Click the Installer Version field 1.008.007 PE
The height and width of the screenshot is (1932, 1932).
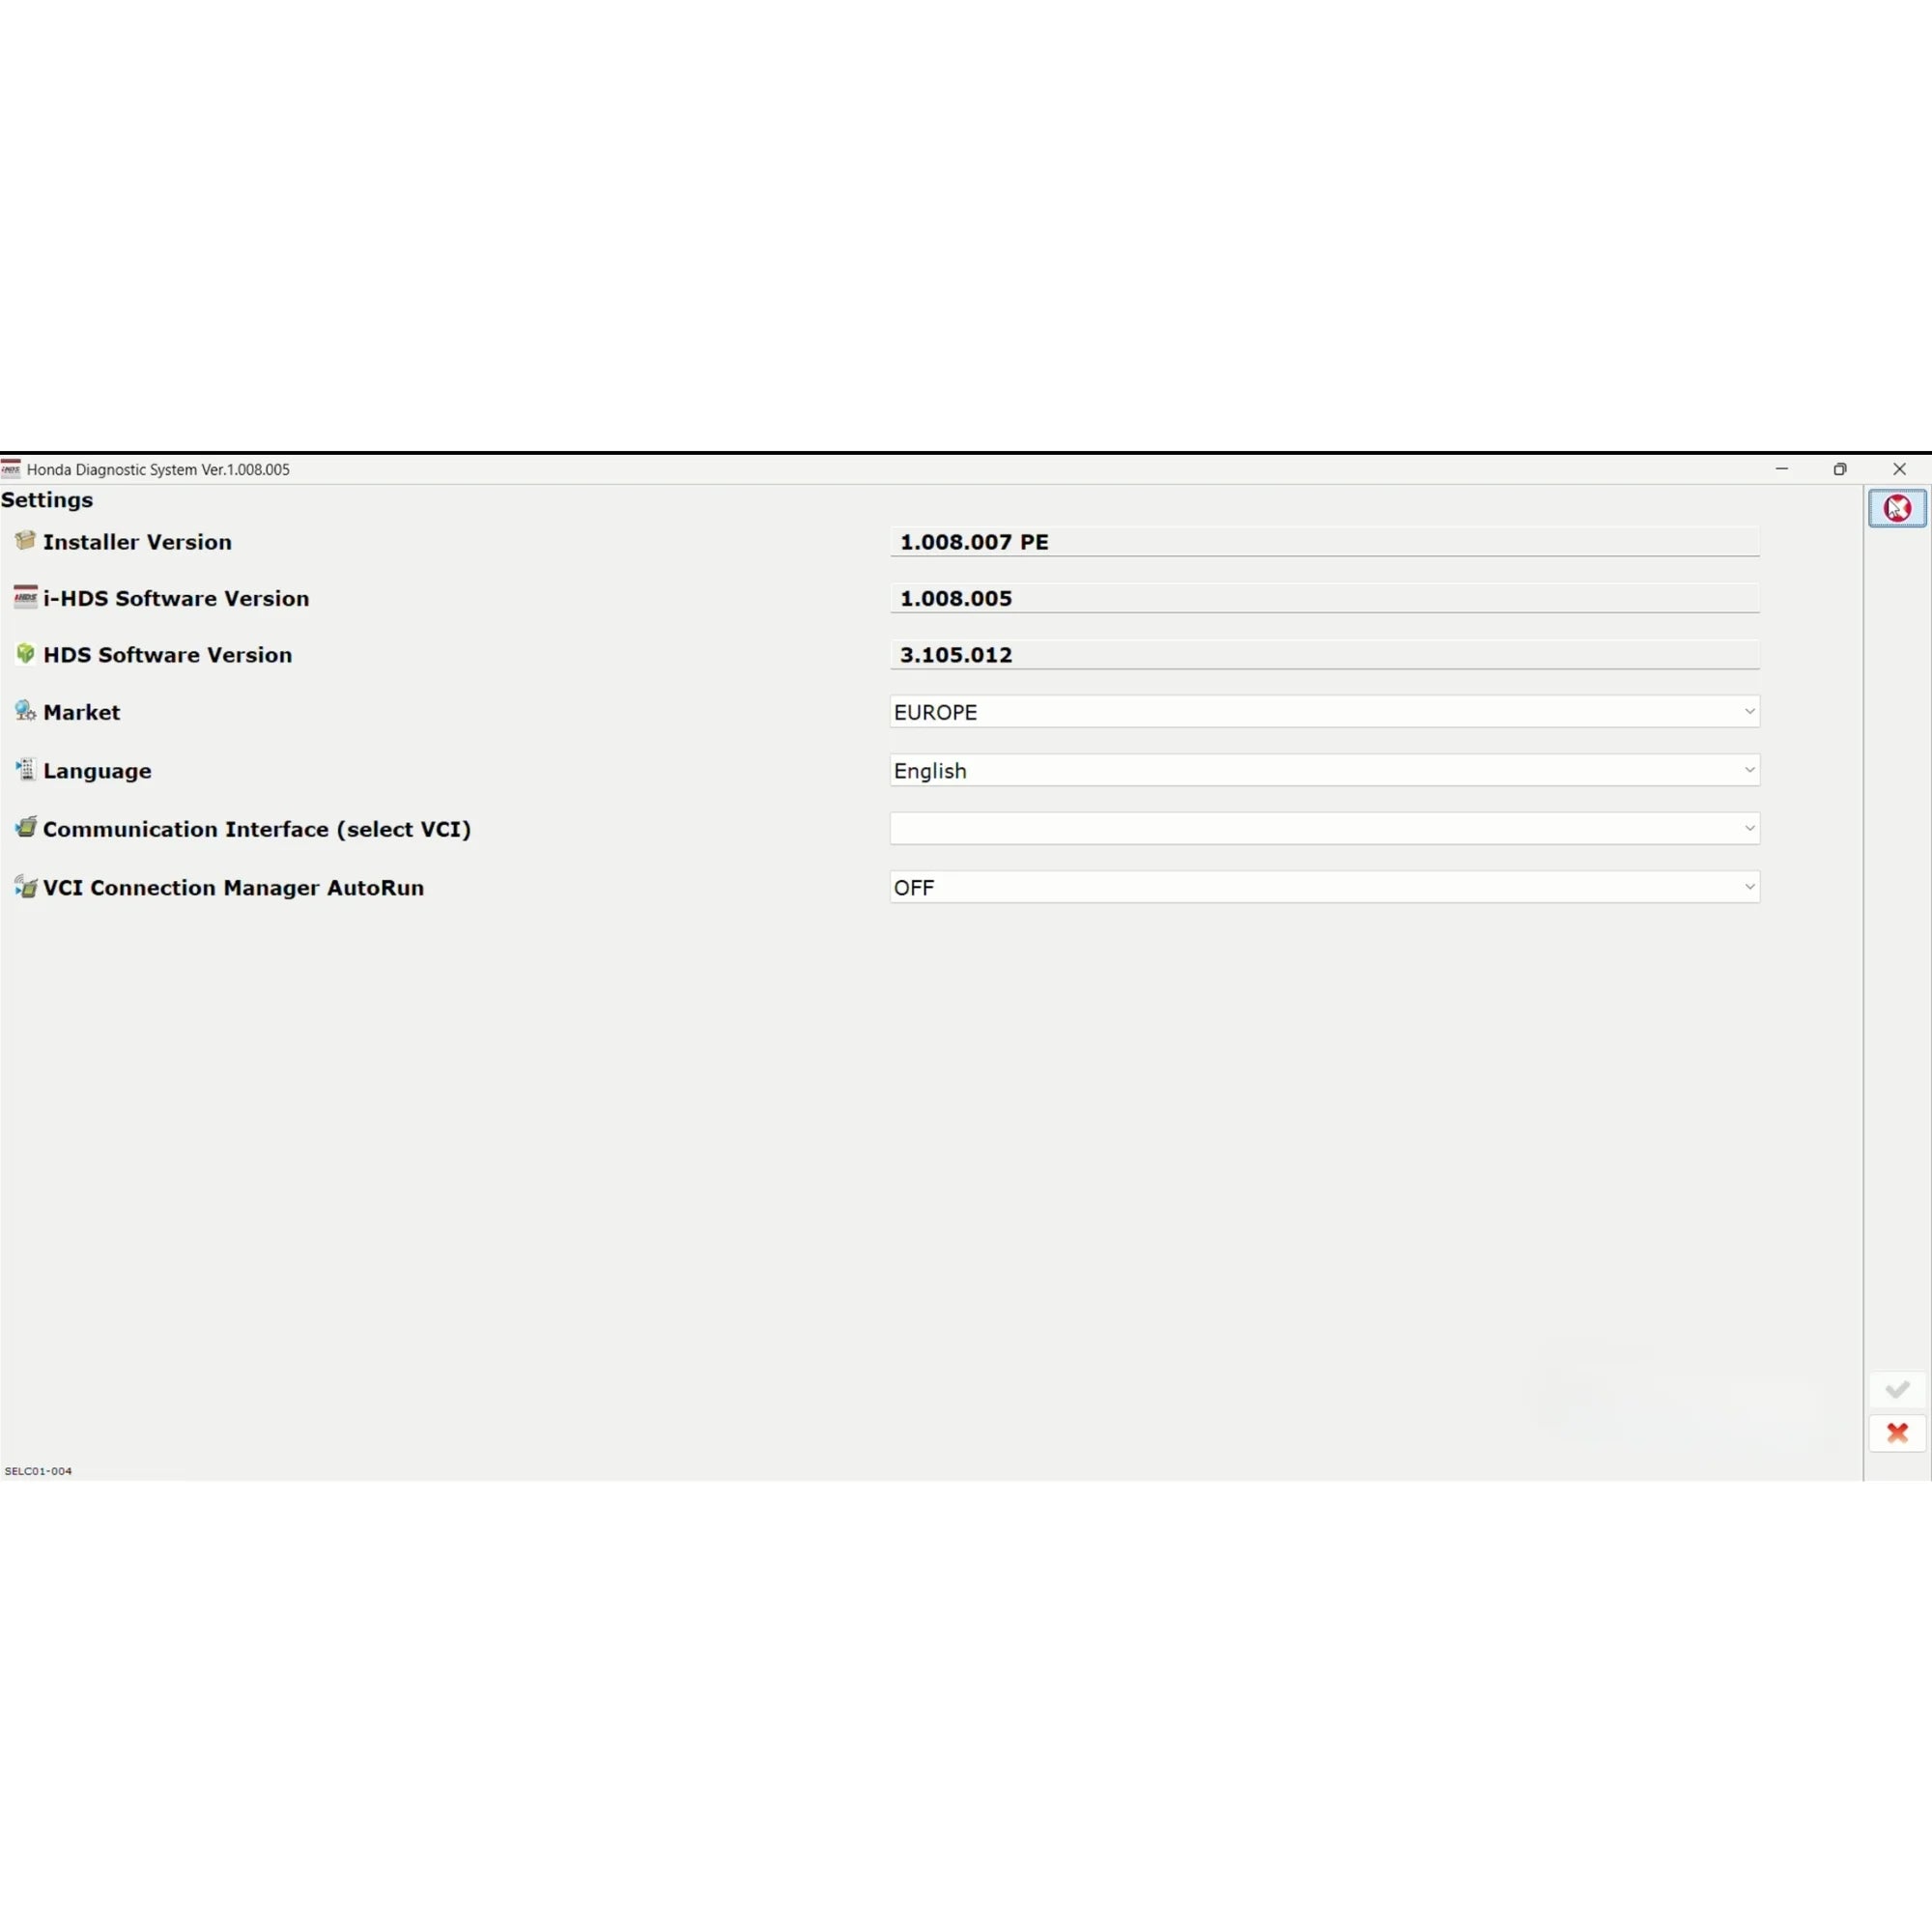(1324, 541)
